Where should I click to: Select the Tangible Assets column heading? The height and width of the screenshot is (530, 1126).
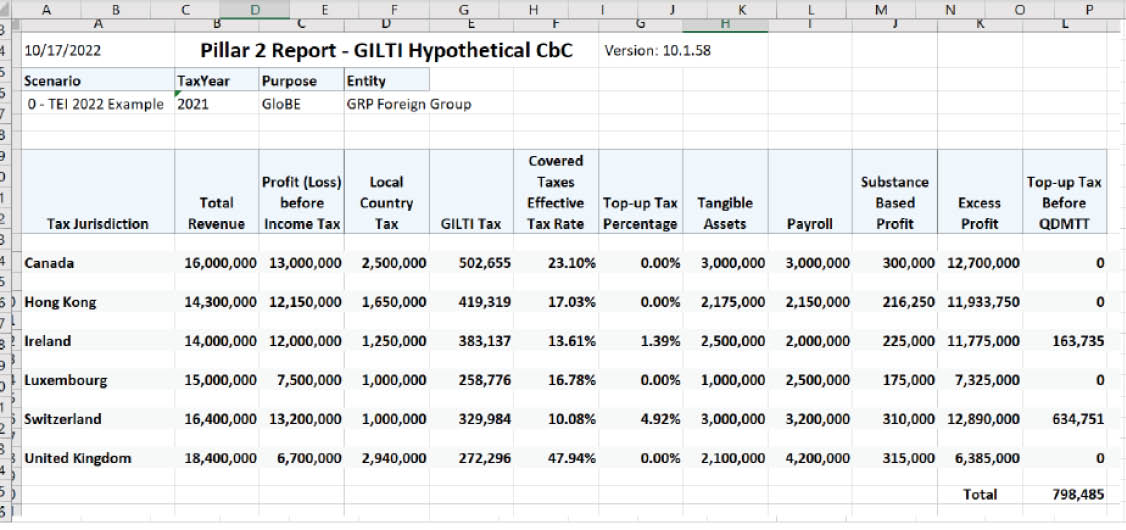tap(726, 192)
